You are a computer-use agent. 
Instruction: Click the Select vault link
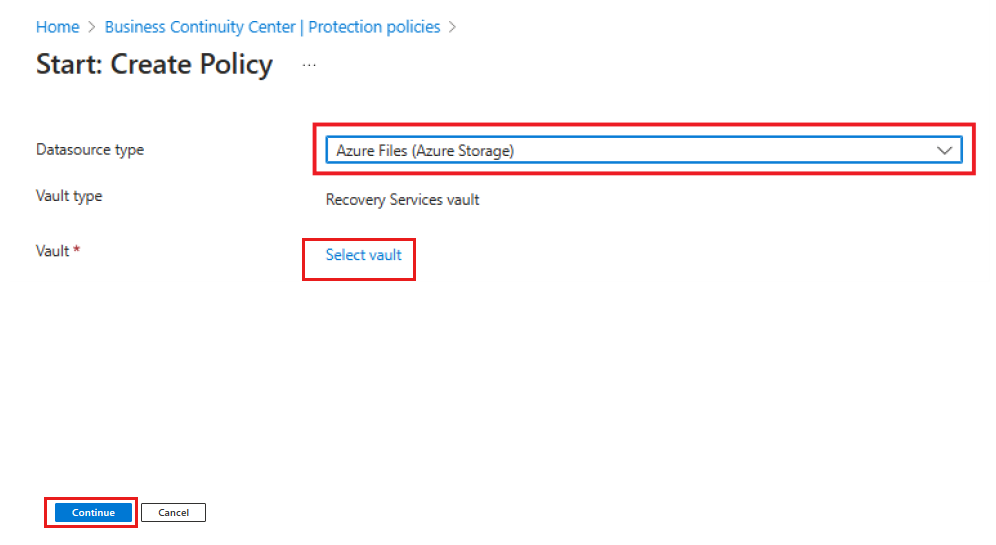click(363, 255)
